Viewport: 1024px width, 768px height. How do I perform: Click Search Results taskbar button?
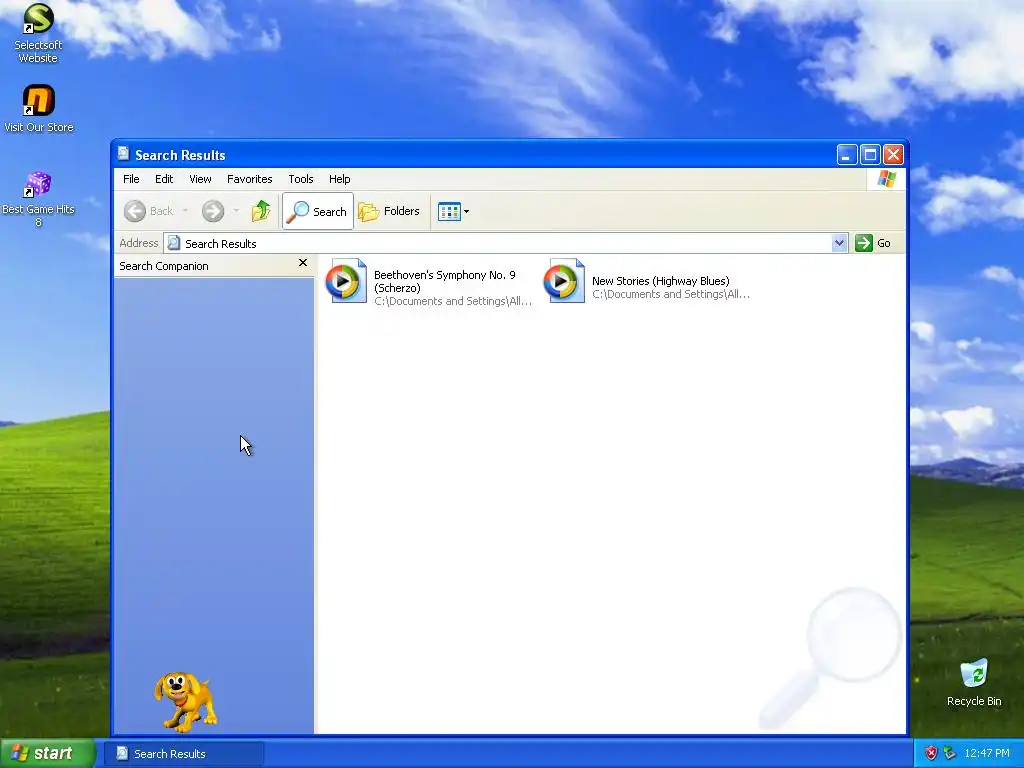pos(184,754)
